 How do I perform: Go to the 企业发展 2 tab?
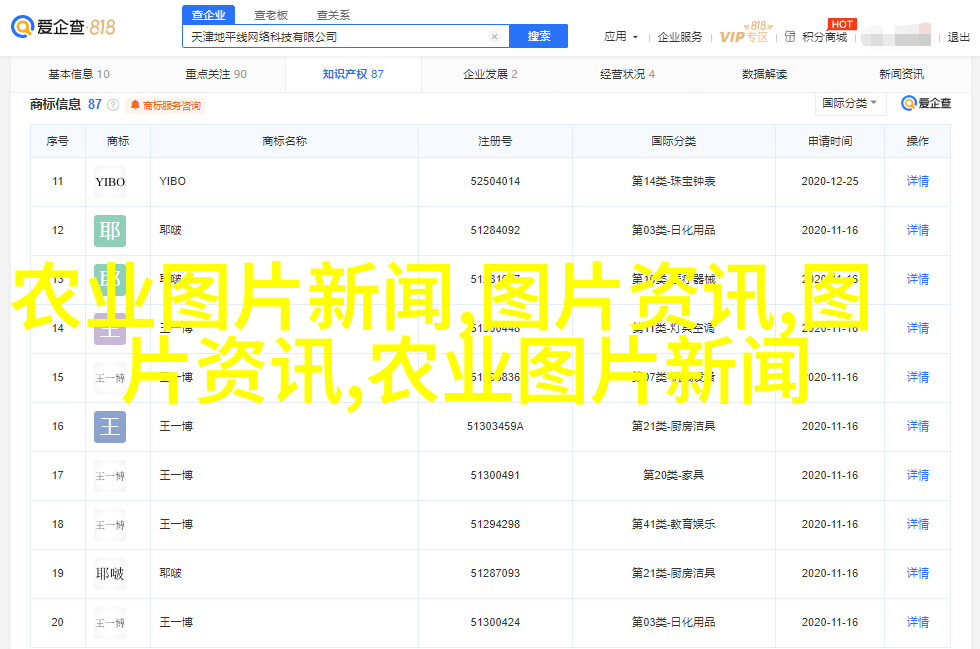click(490, 74)
